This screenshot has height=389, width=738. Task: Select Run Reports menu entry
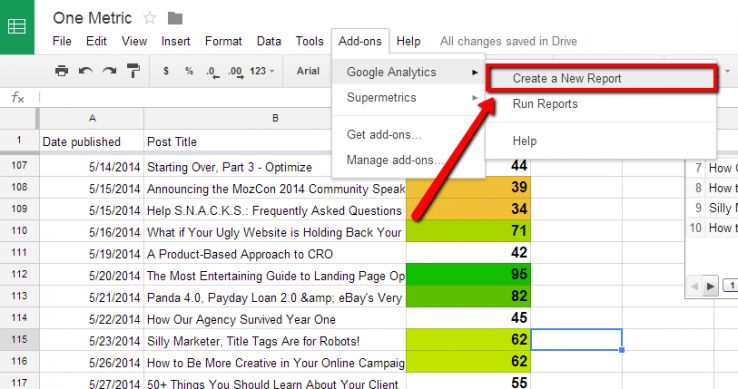(x=545, y=104)
